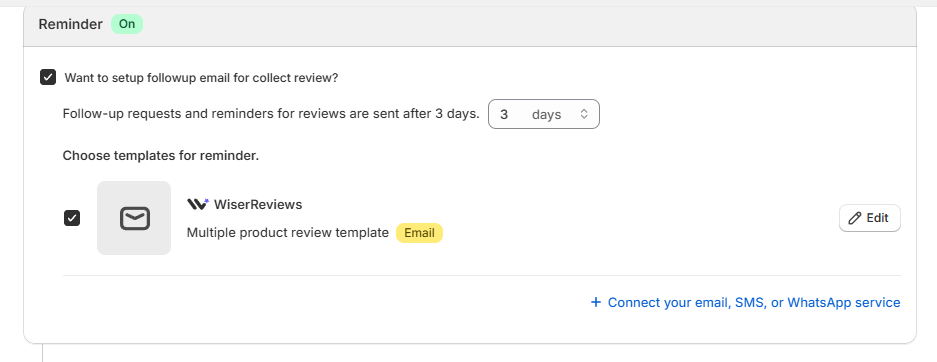
Task: Open the Edit button for the template
Action: 869,218
